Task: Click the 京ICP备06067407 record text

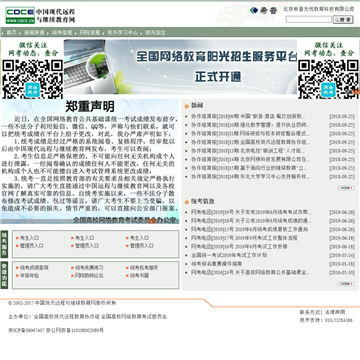Action: tap(26, 331)
